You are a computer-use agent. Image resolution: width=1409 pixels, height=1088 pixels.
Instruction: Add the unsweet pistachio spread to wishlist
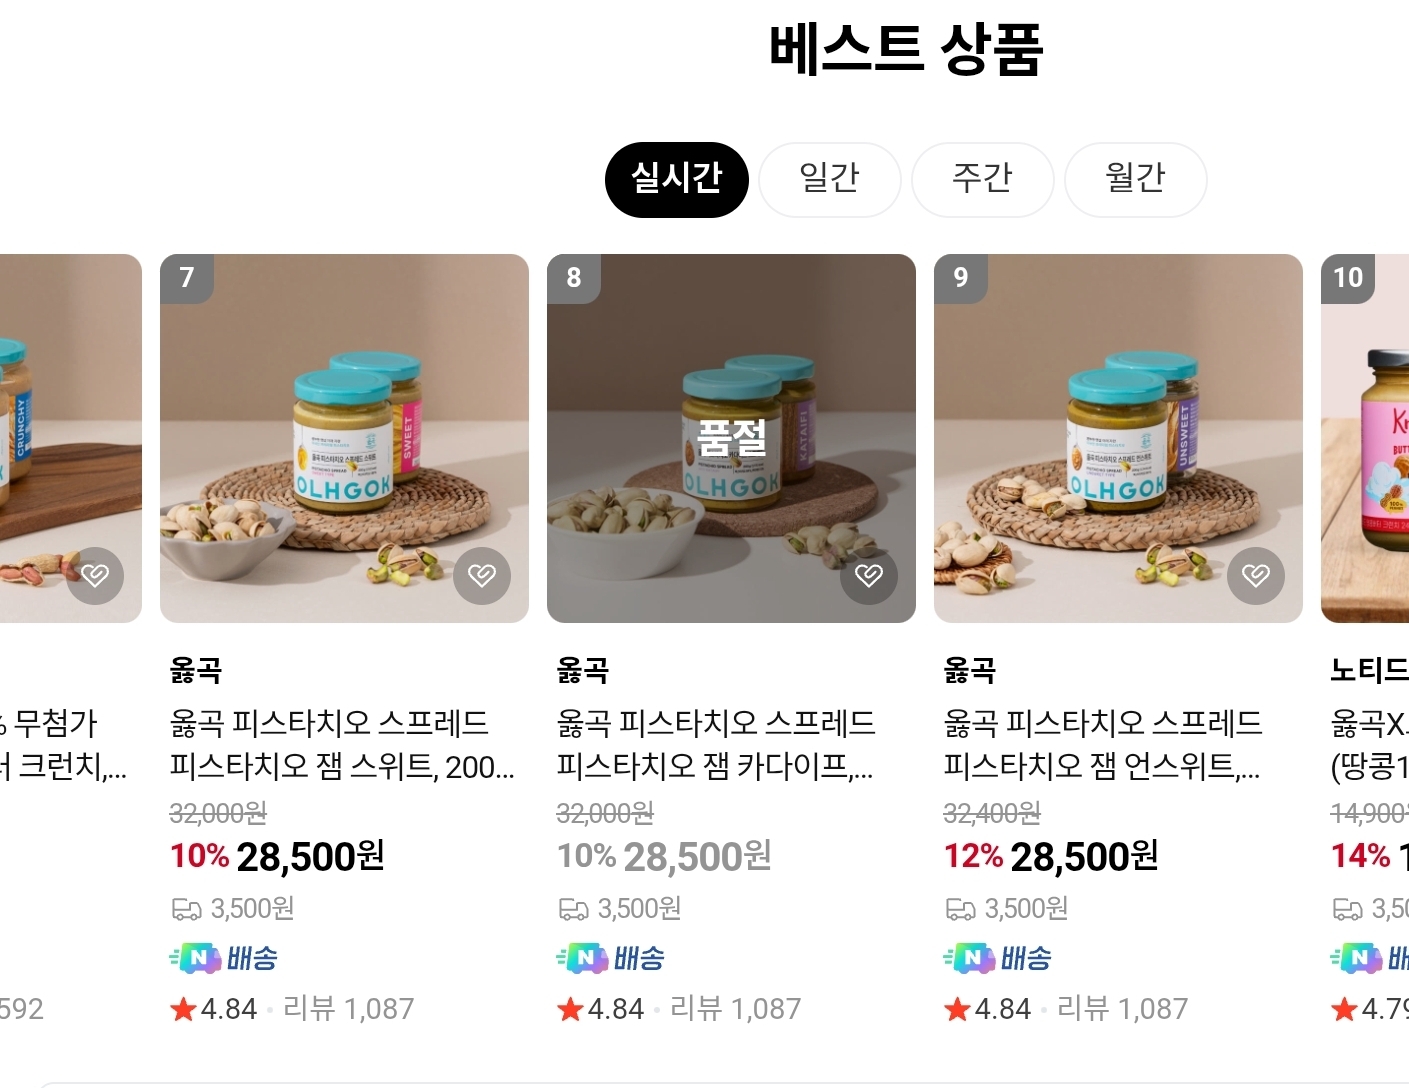coord(1256,575)
